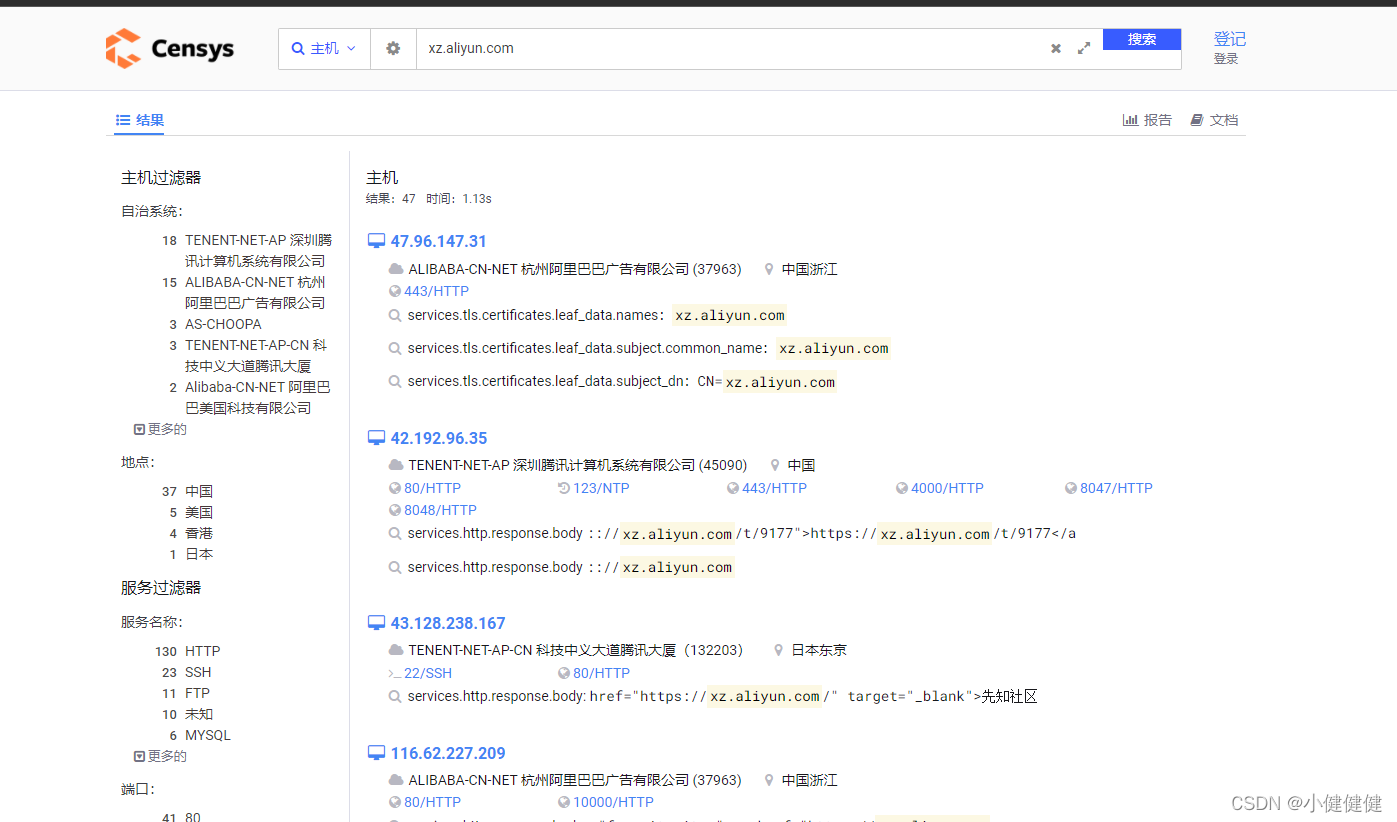Click 443/HTTP service under 42.192.96.35
Screen dimensions: 1397x822
[x=774, y=488]
